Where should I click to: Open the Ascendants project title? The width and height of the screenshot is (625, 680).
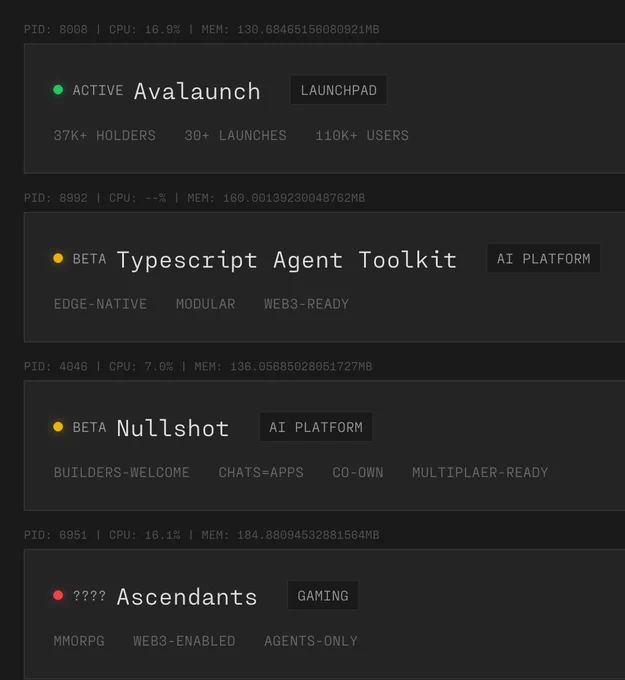click(187, 597)
